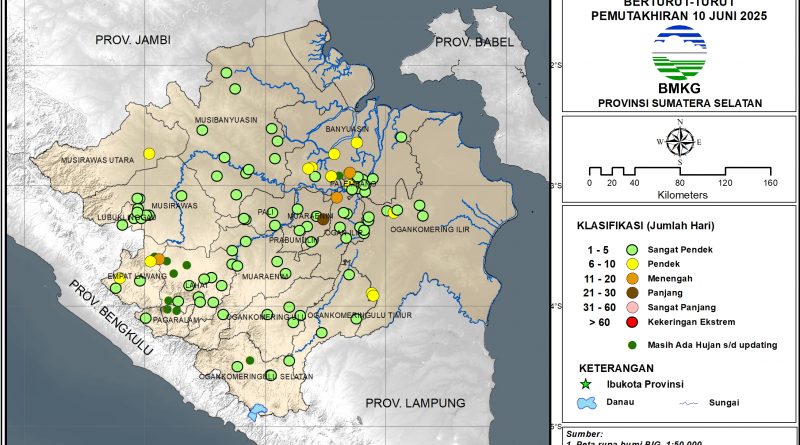Screen dimensions: 800x445
Task: Click the LAHAT region label
Action: [196, 285]
